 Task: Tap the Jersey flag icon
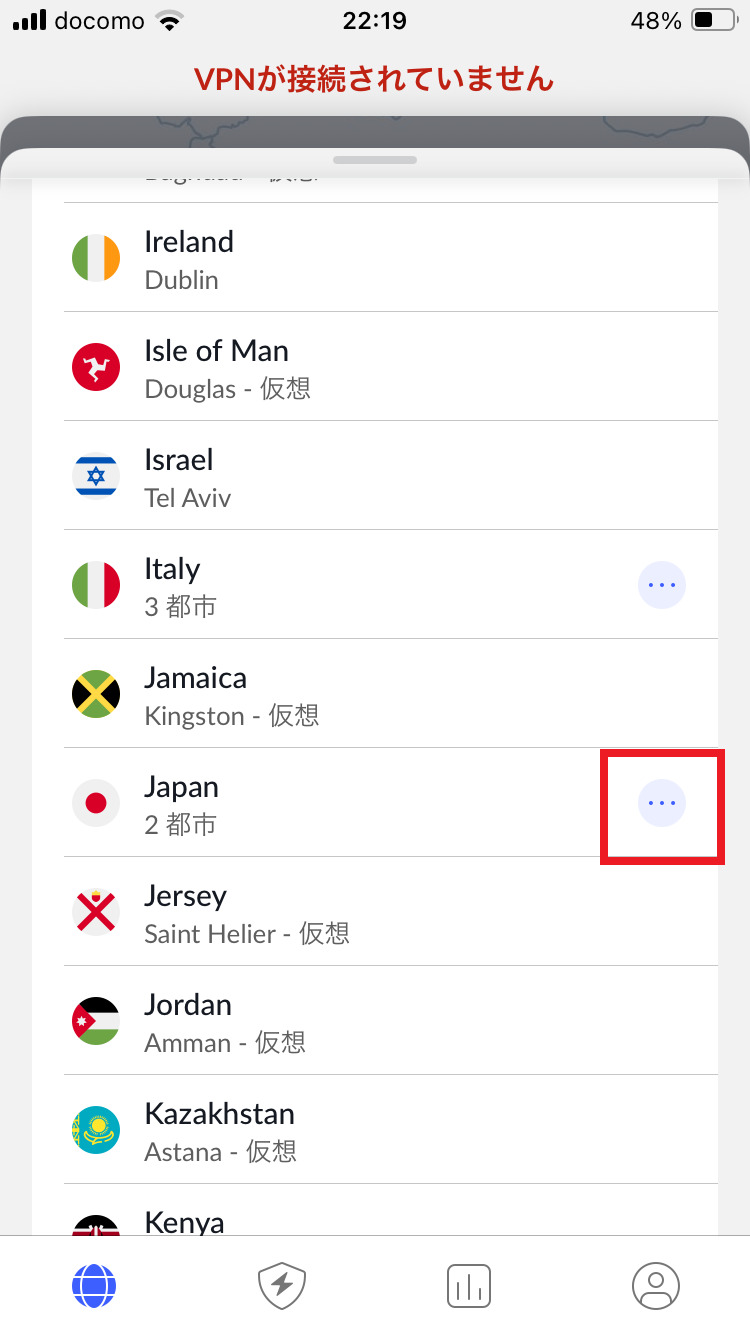click(x=96, y=912)
